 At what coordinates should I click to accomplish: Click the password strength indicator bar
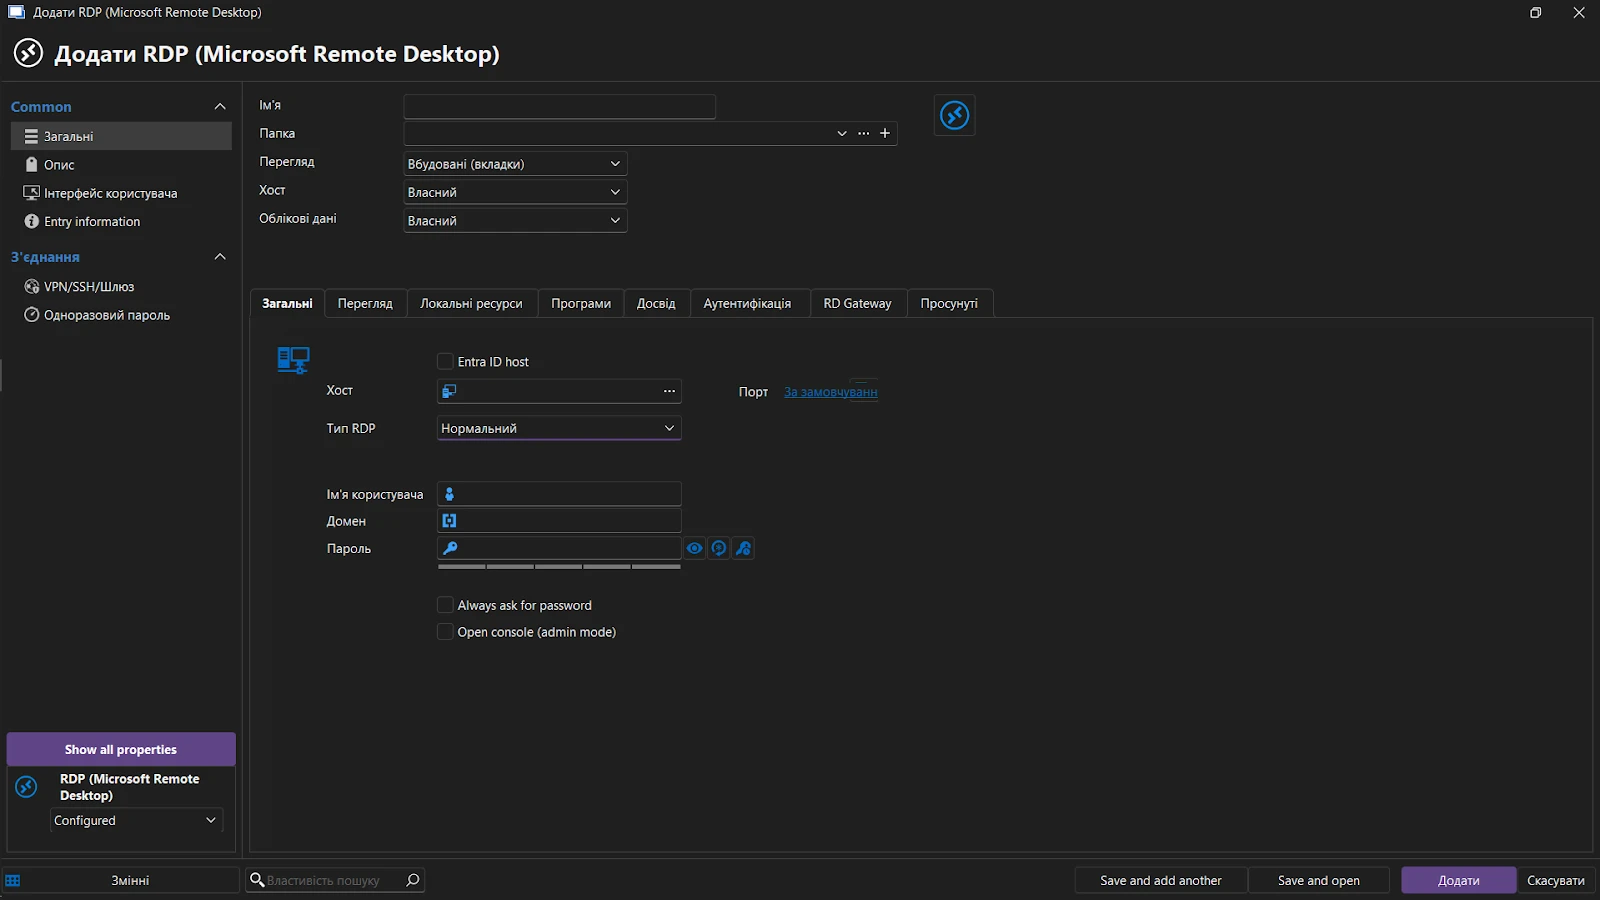pyautogui.click(x=557, y=566)
